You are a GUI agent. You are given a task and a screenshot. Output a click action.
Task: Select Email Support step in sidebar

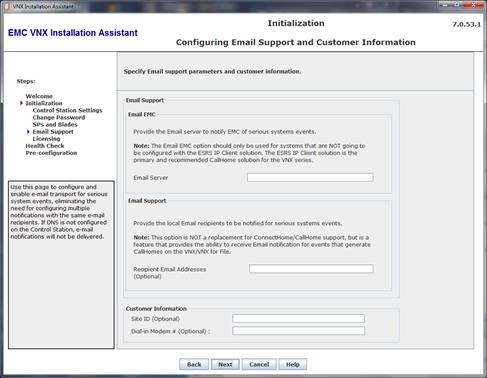coord(53,132)
